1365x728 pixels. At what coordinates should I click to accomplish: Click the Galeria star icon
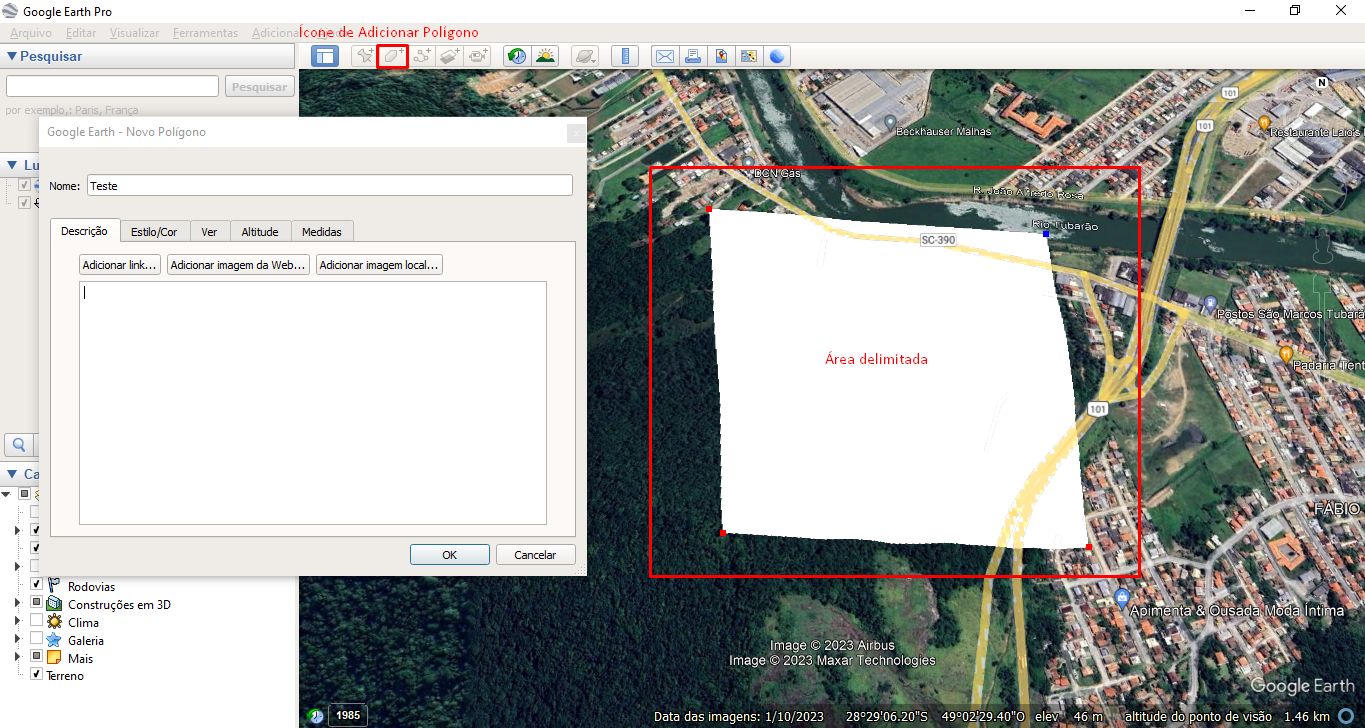[54, 640]
